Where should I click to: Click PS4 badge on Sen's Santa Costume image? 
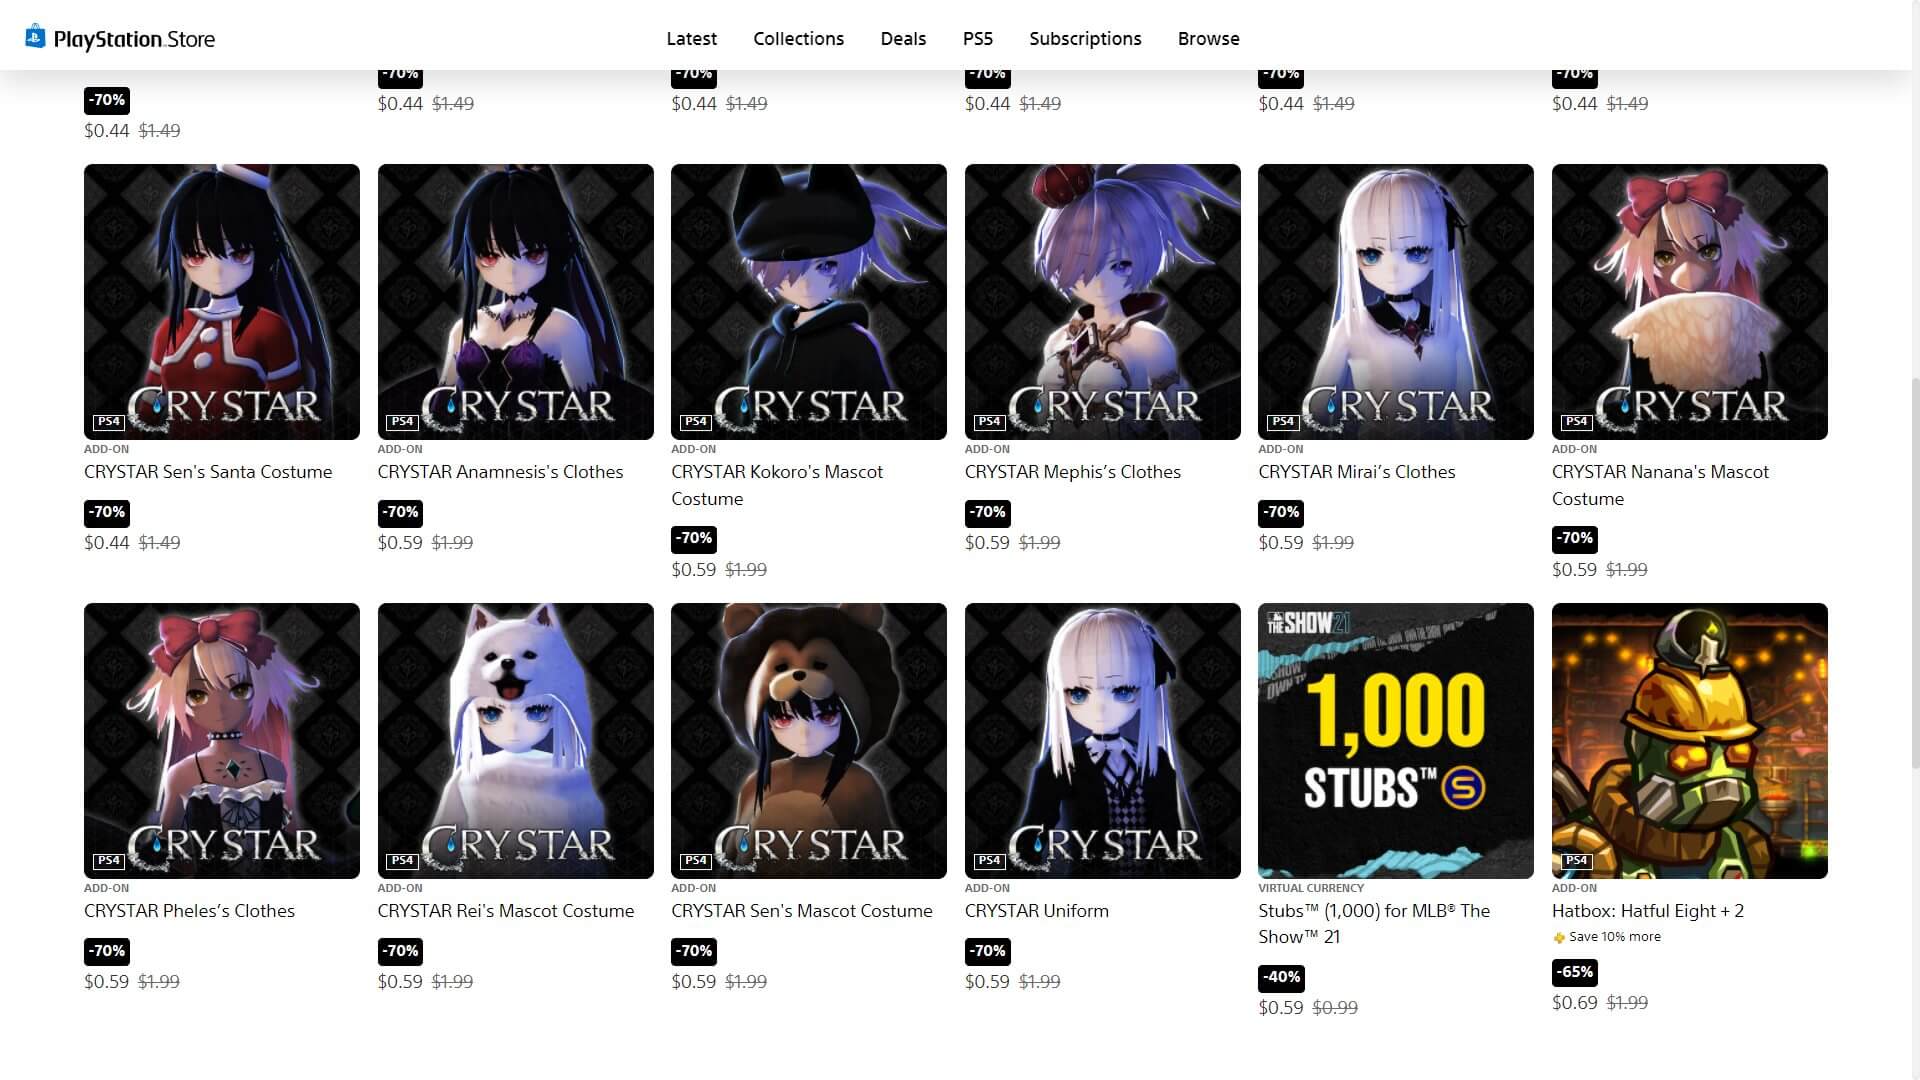(108, 422)
